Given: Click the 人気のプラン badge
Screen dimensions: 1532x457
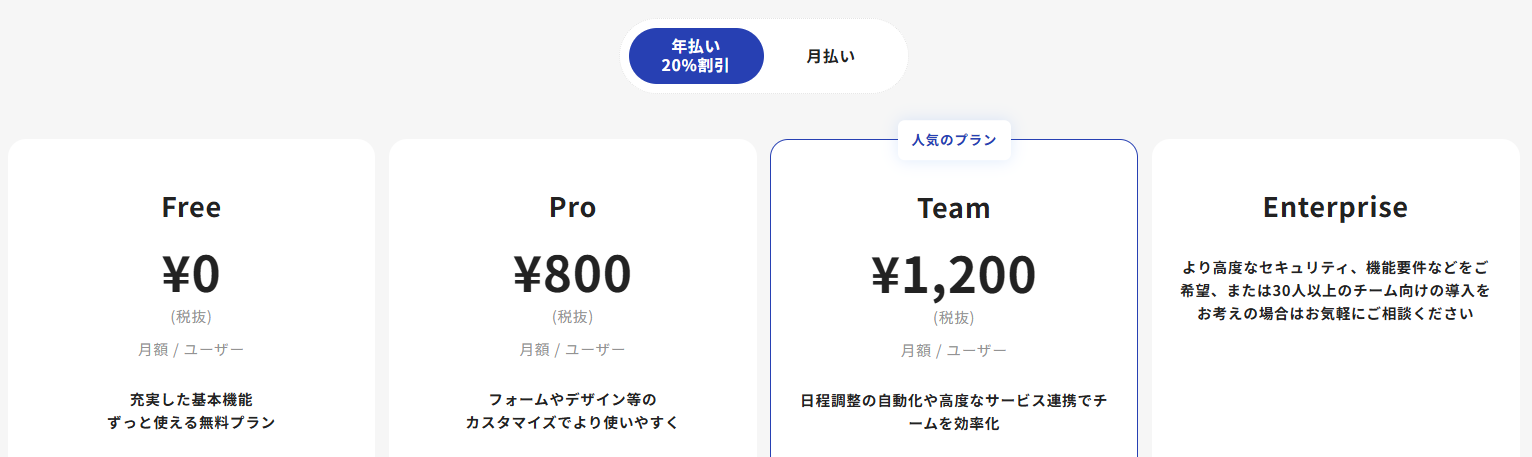Looking at the screenshot, I should 954,140.
